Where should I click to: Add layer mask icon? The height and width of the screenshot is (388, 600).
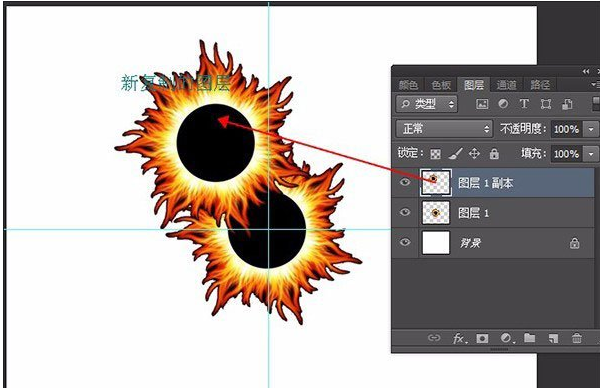pyautogui.click(x=482, y=338)
